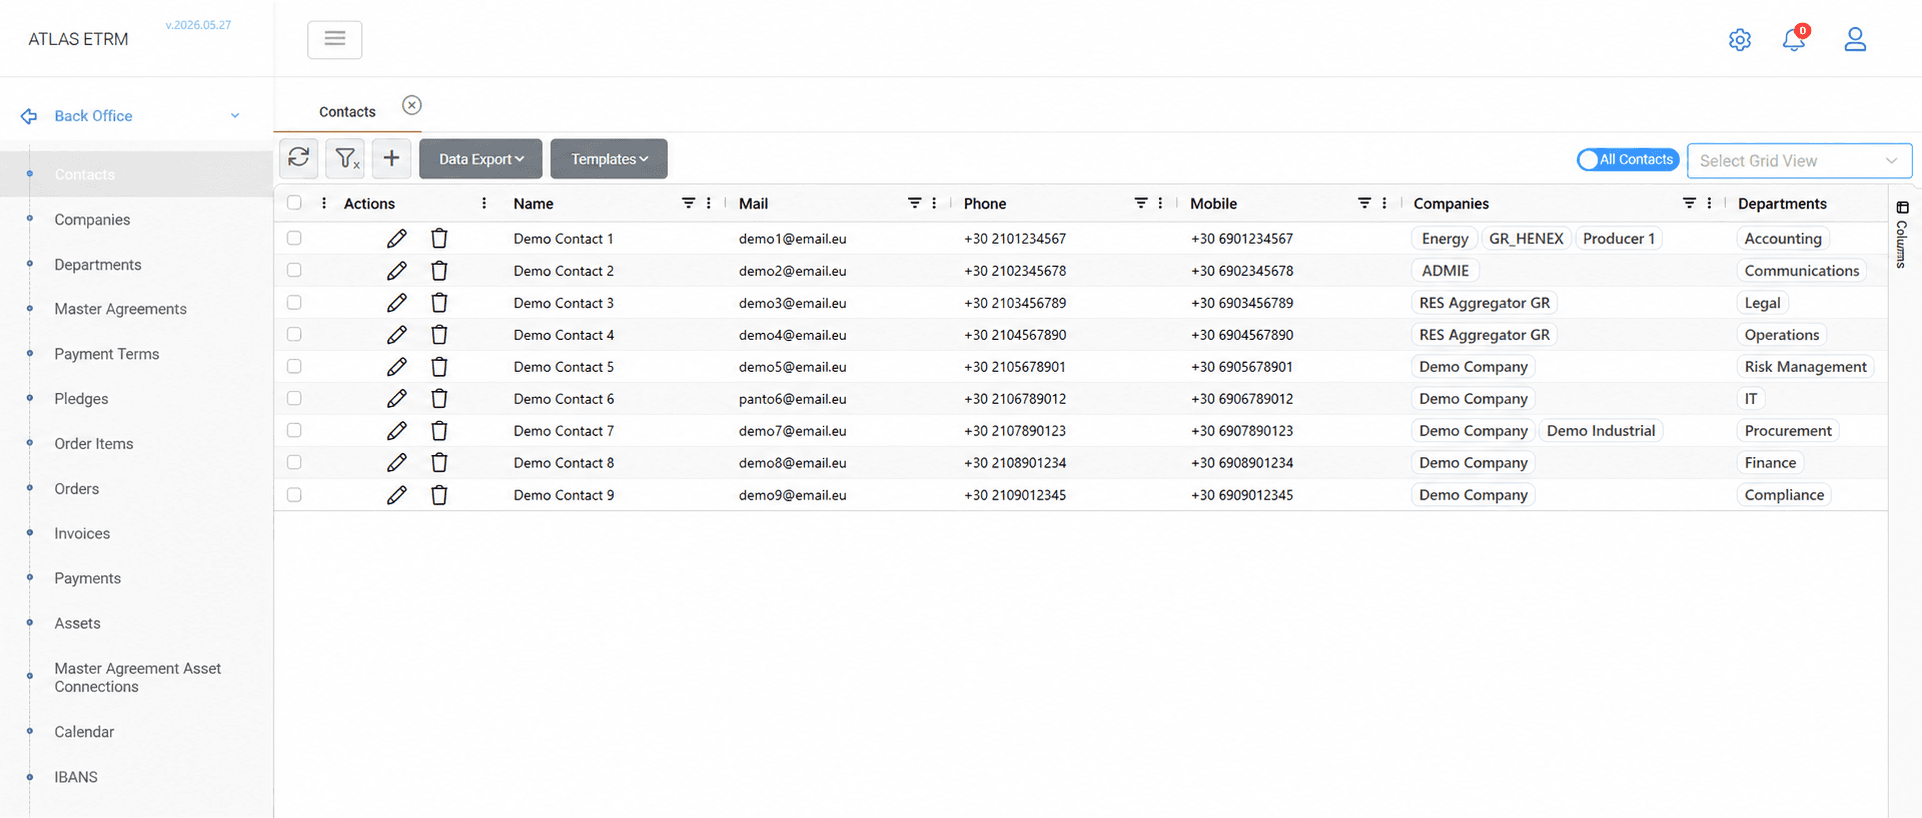Toggle the hamburger sidebar menu button
This screenshot has height=818, width=1922.
(x=335, y=39)
